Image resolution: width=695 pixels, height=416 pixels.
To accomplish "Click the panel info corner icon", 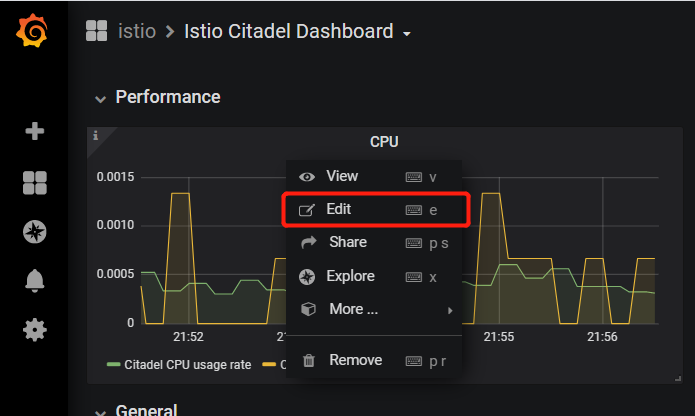I will point(96,136).
